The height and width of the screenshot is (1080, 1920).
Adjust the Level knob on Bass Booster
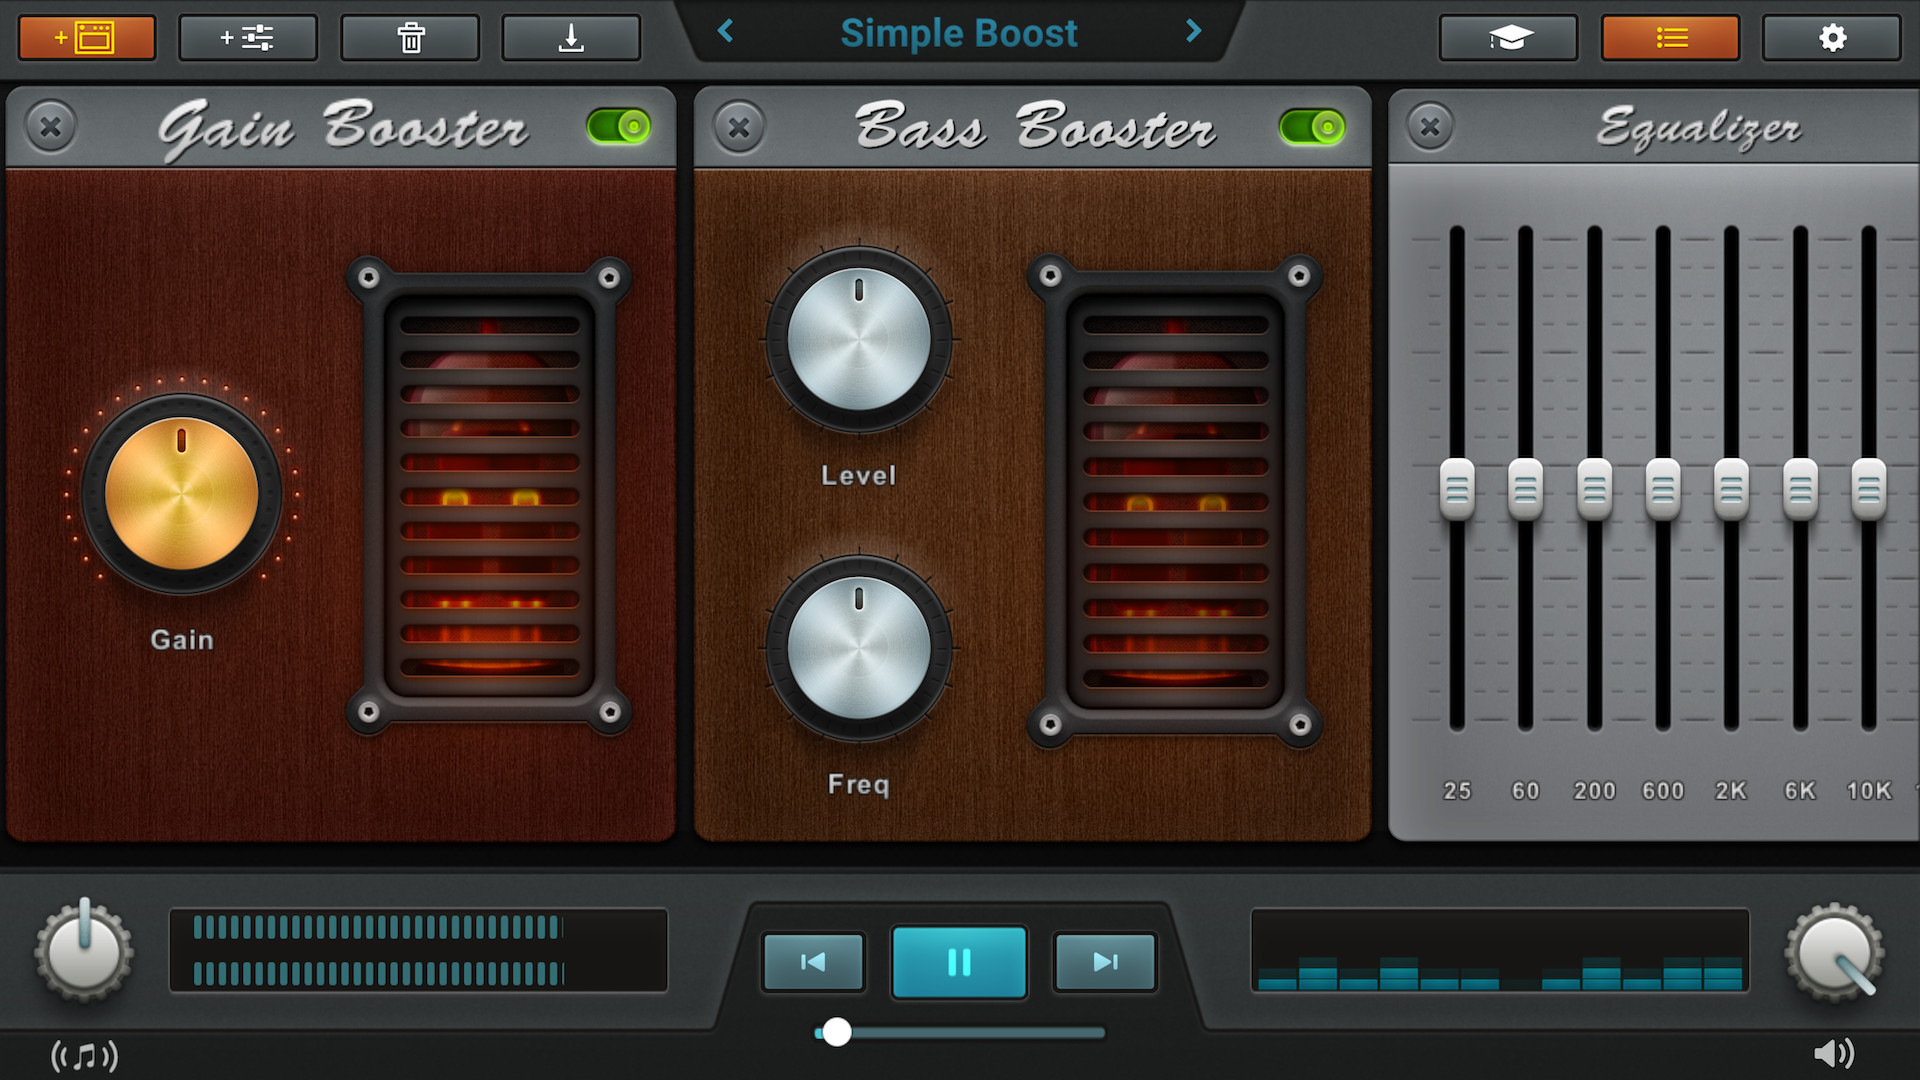(858, 343)
